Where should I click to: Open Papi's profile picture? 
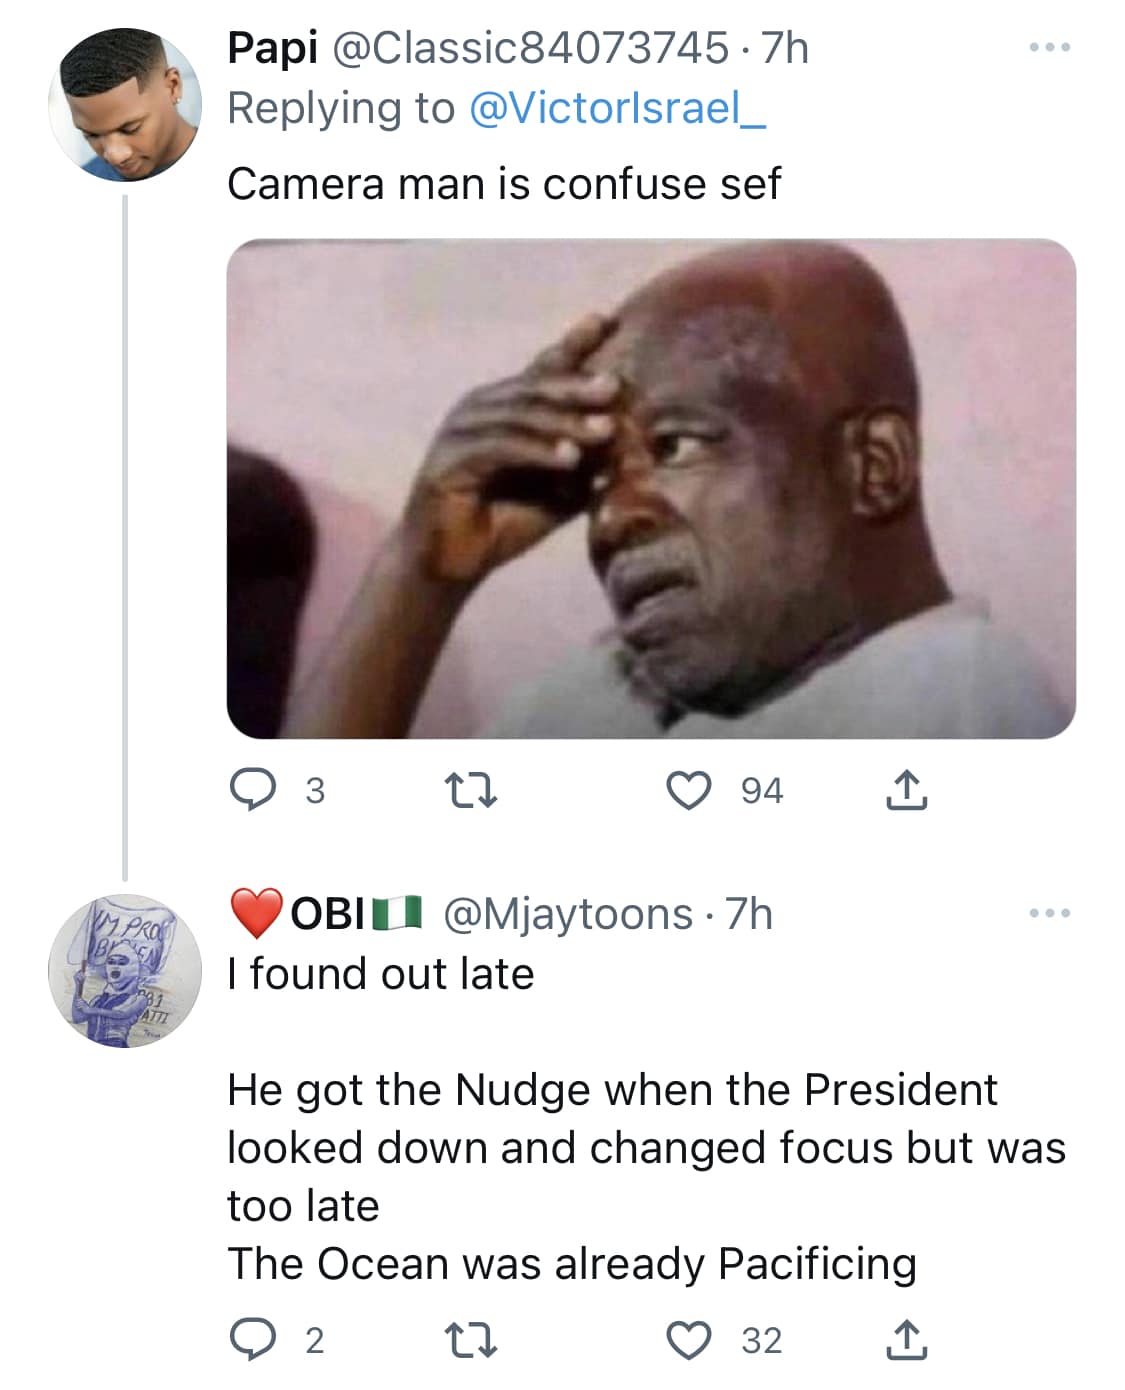click(x=125, y=105)
